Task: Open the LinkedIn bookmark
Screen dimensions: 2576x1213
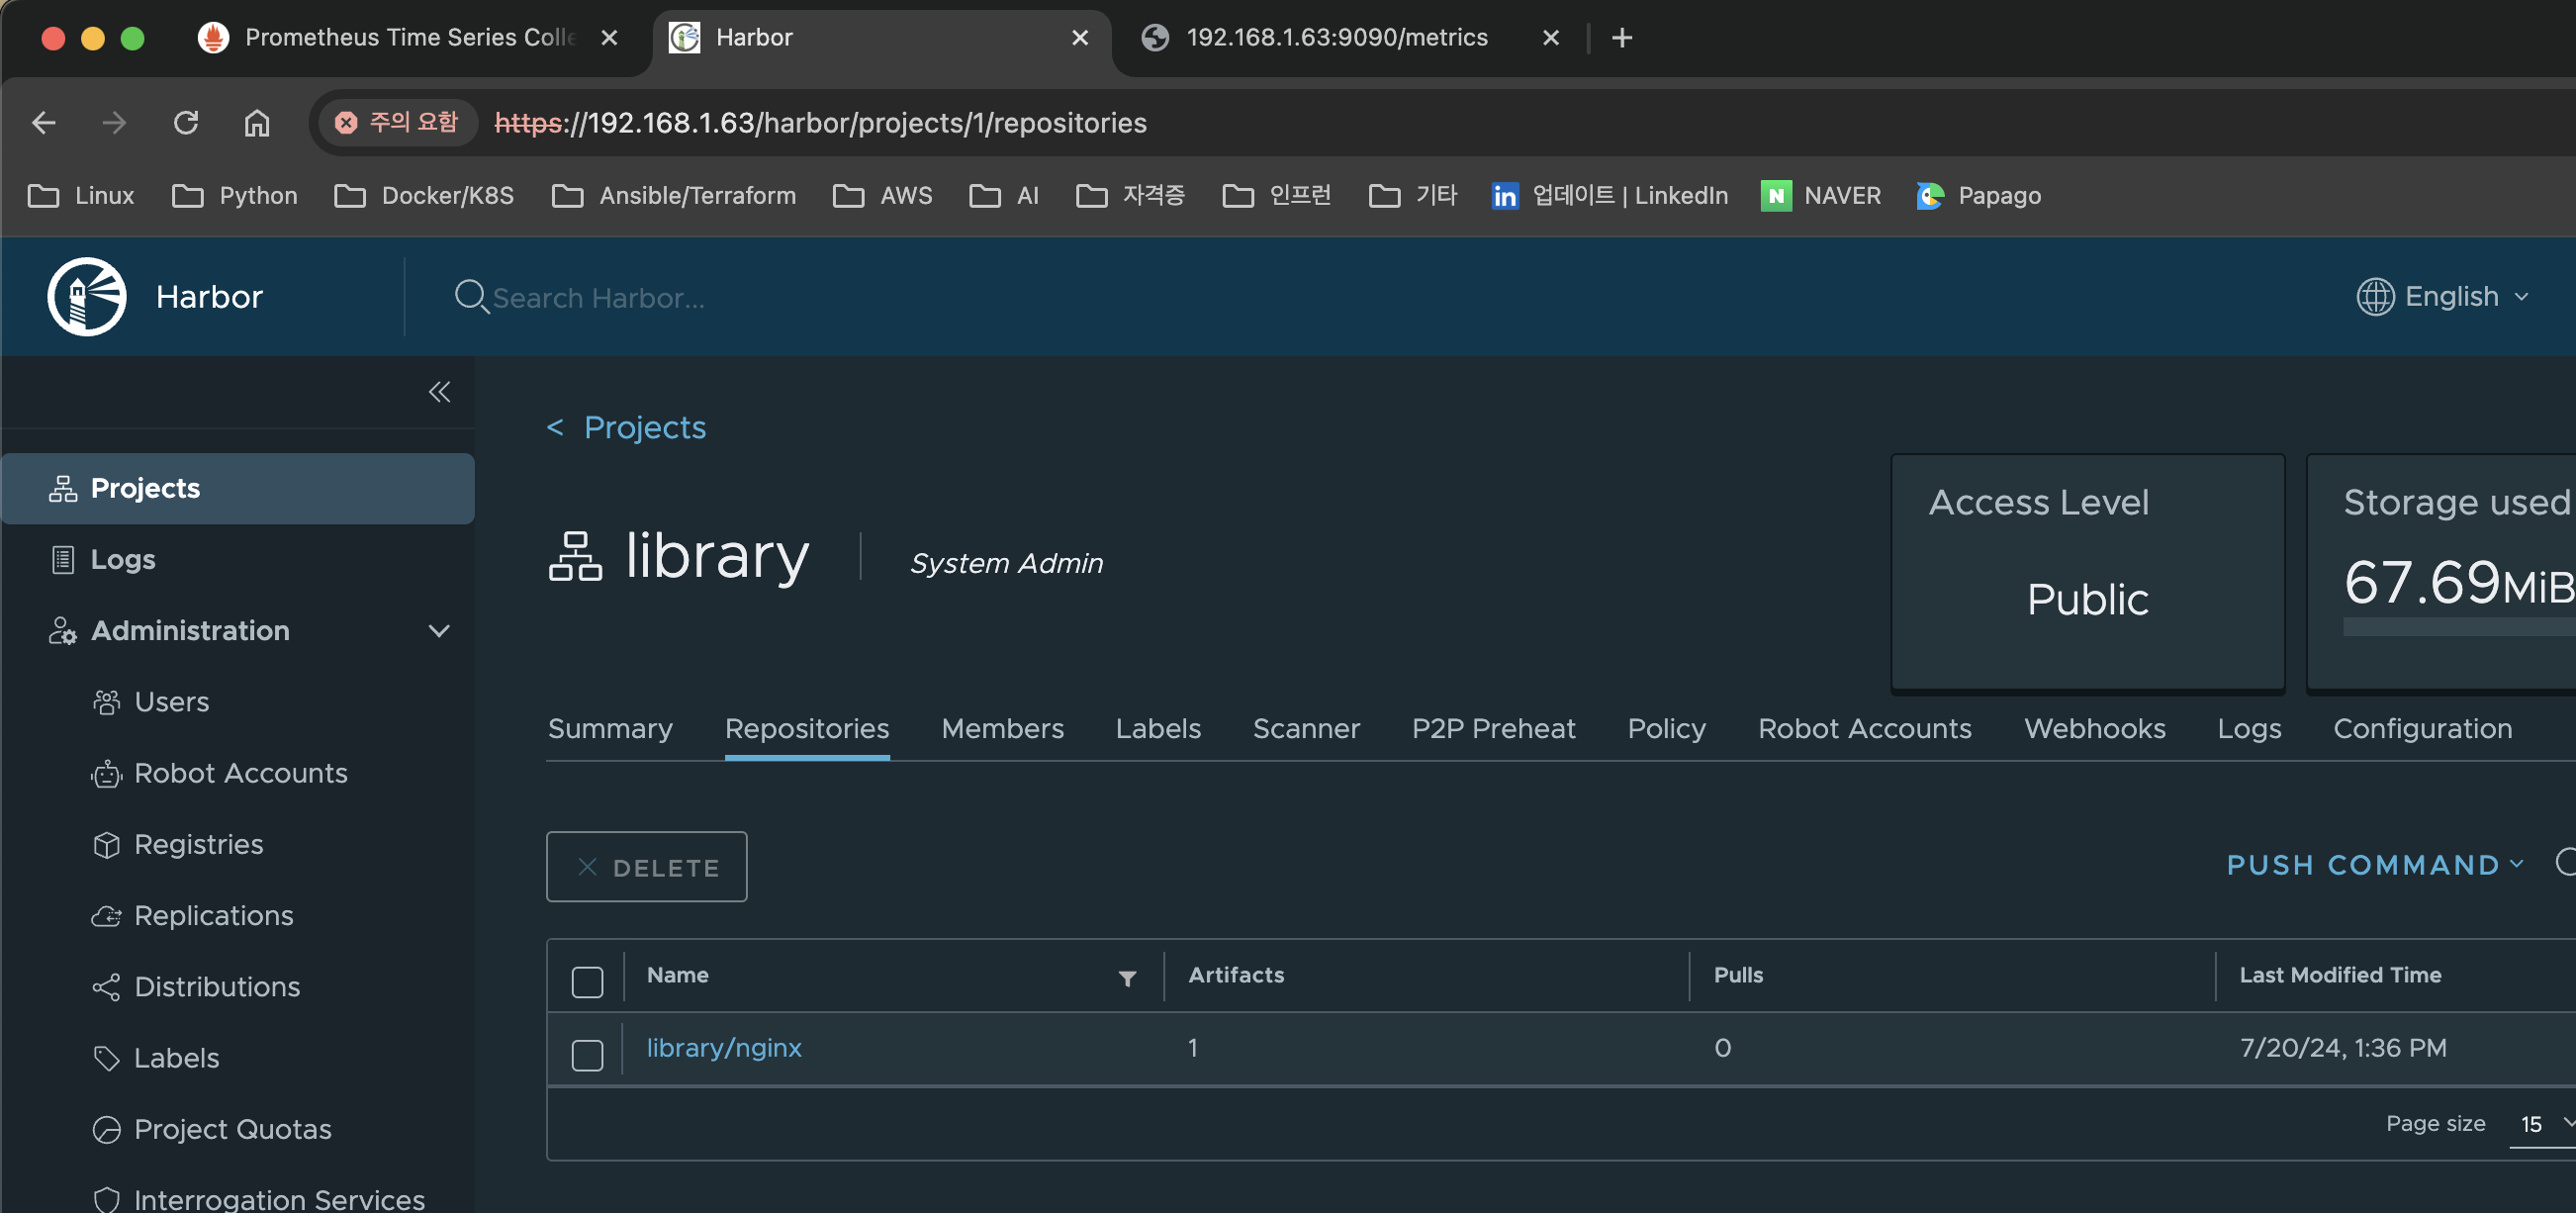Action: click(1609, 195)
